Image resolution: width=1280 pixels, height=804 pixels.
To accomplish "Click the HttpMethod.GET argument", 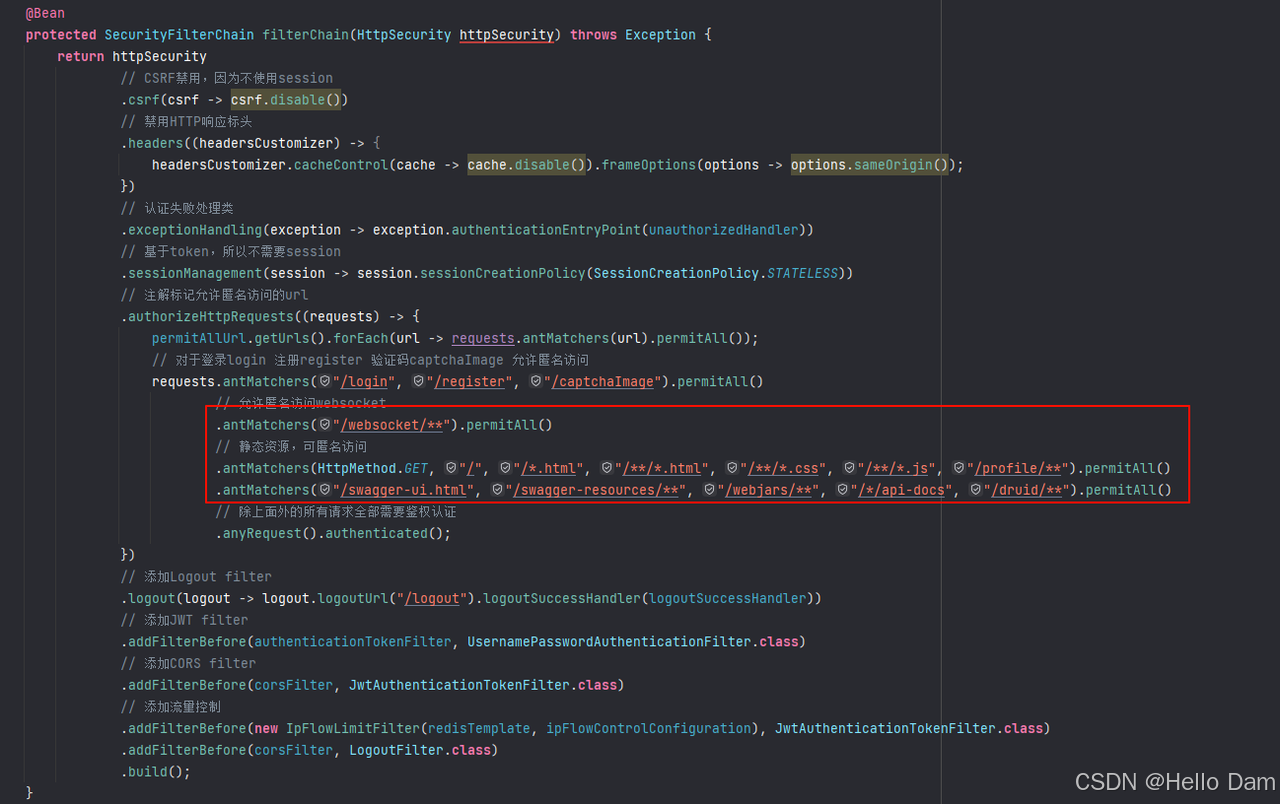I will point(374,468).
